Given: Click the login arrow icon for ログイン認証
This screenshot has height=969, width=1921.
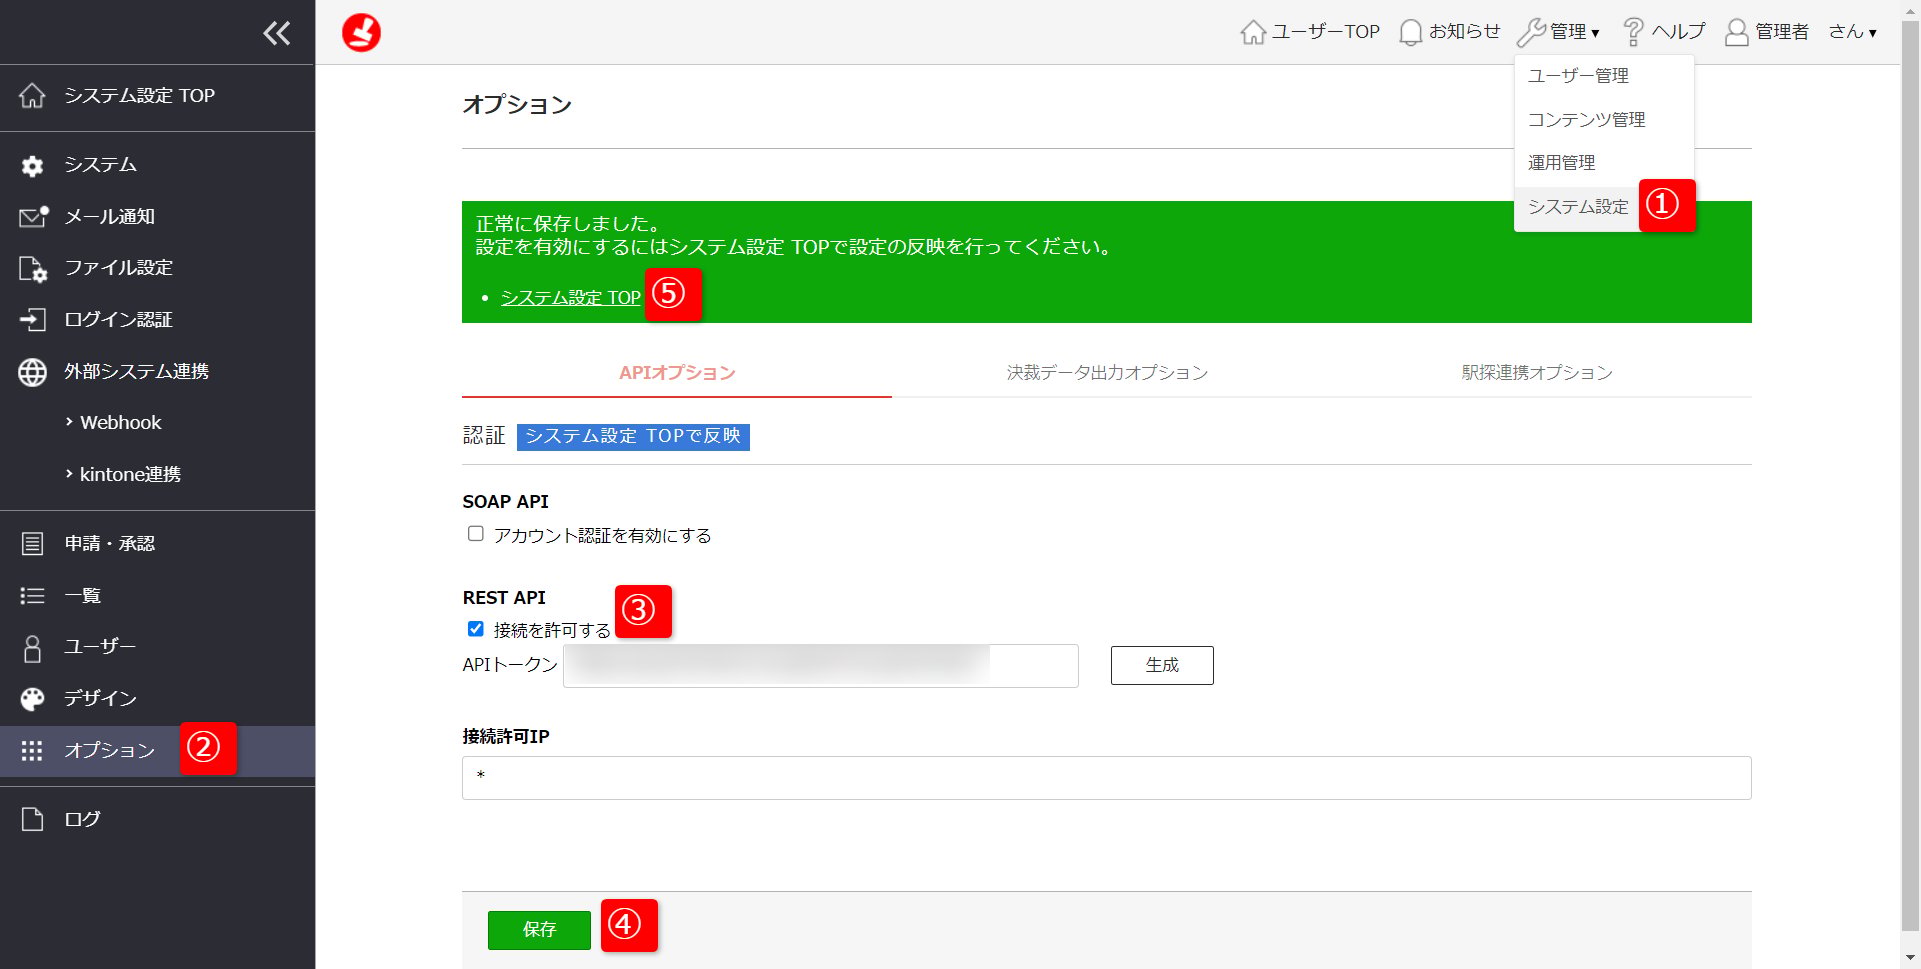Looking at the screenshot, I should pyautogui.click(x=33, y=320).
